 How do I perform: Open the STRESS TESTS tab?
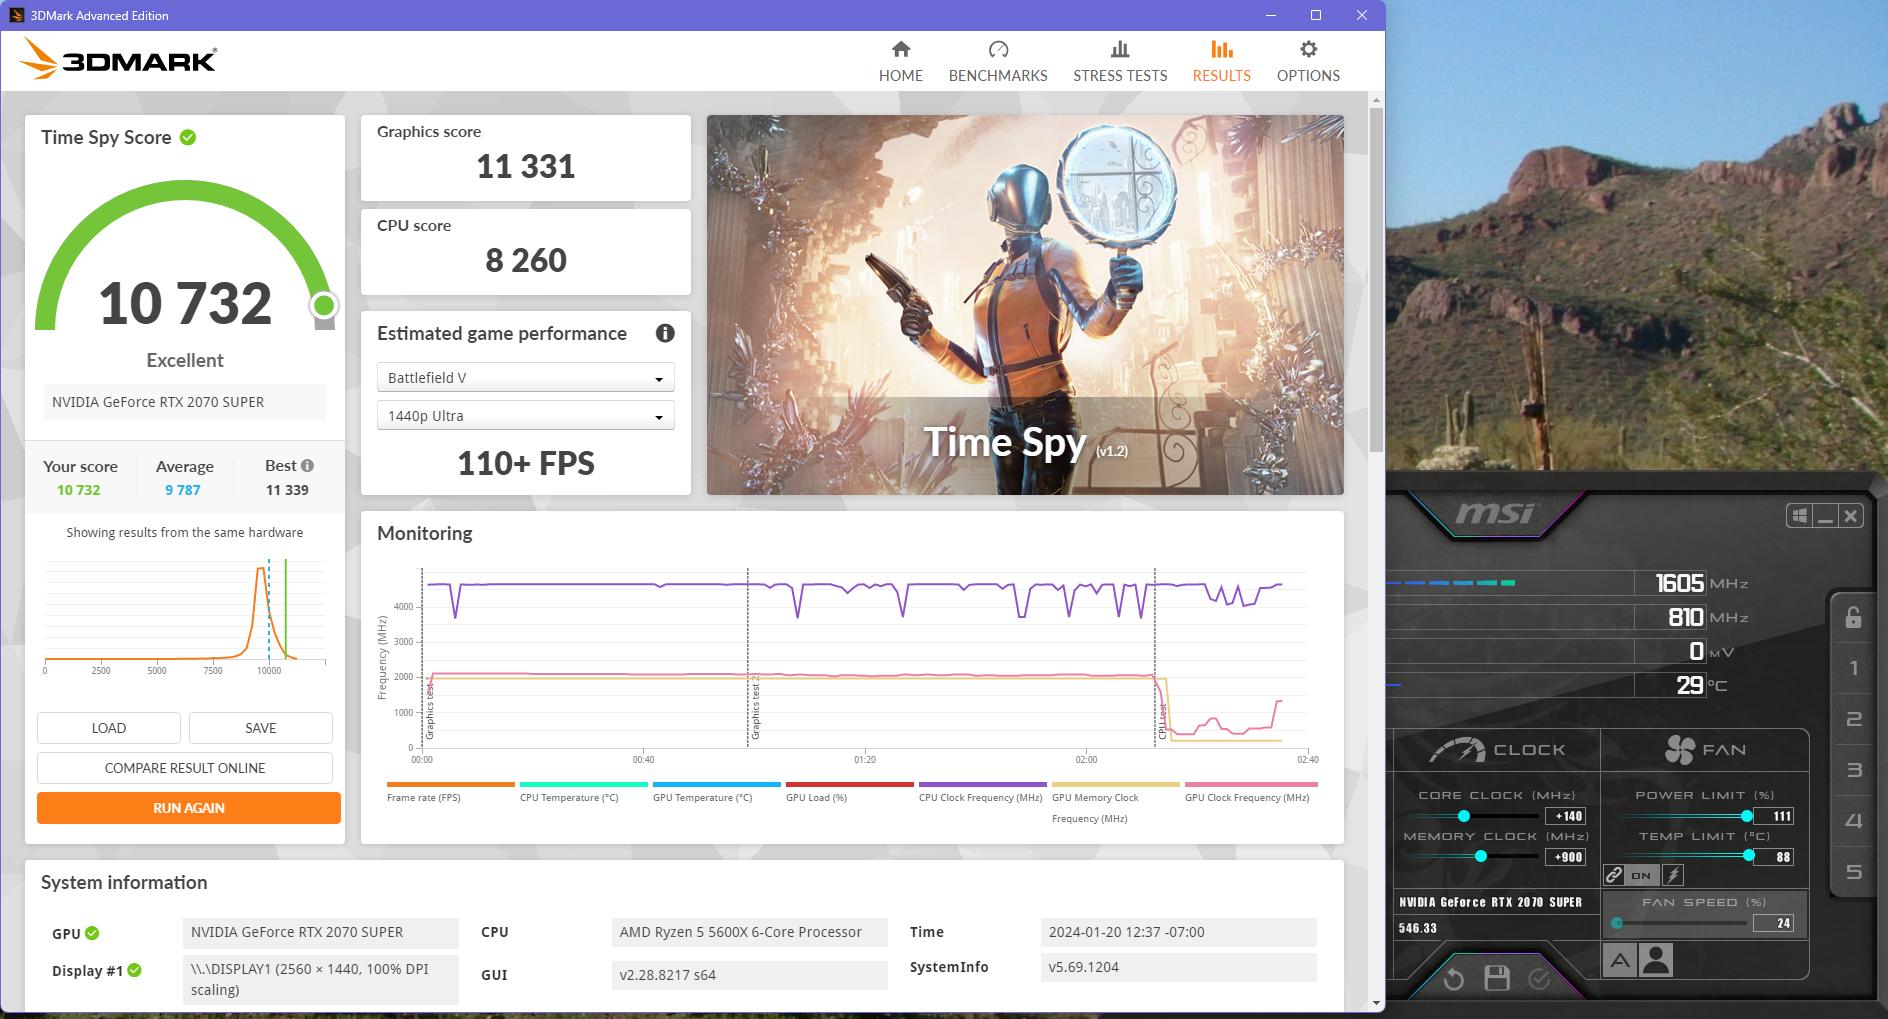[x=1120, y=62]
